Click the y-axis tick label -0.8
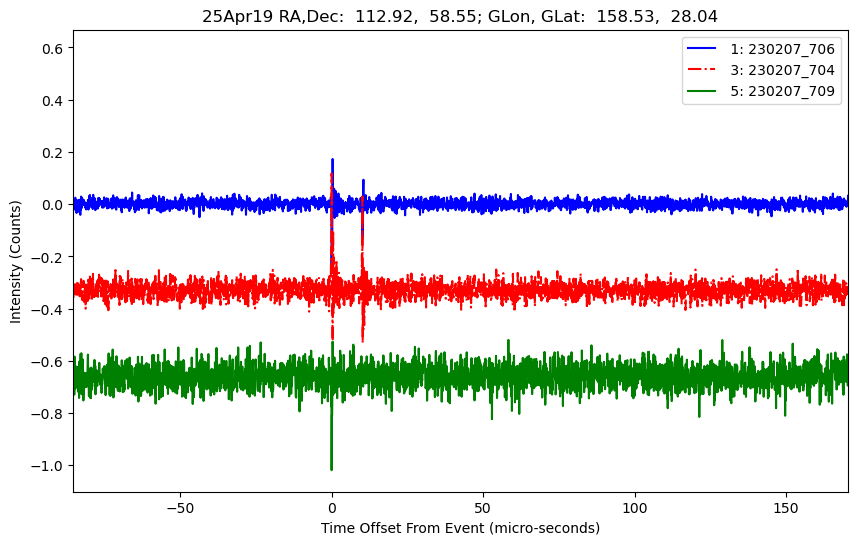This screenshot has height=545, width=858. pyautogui.click(x=48, y=414)
